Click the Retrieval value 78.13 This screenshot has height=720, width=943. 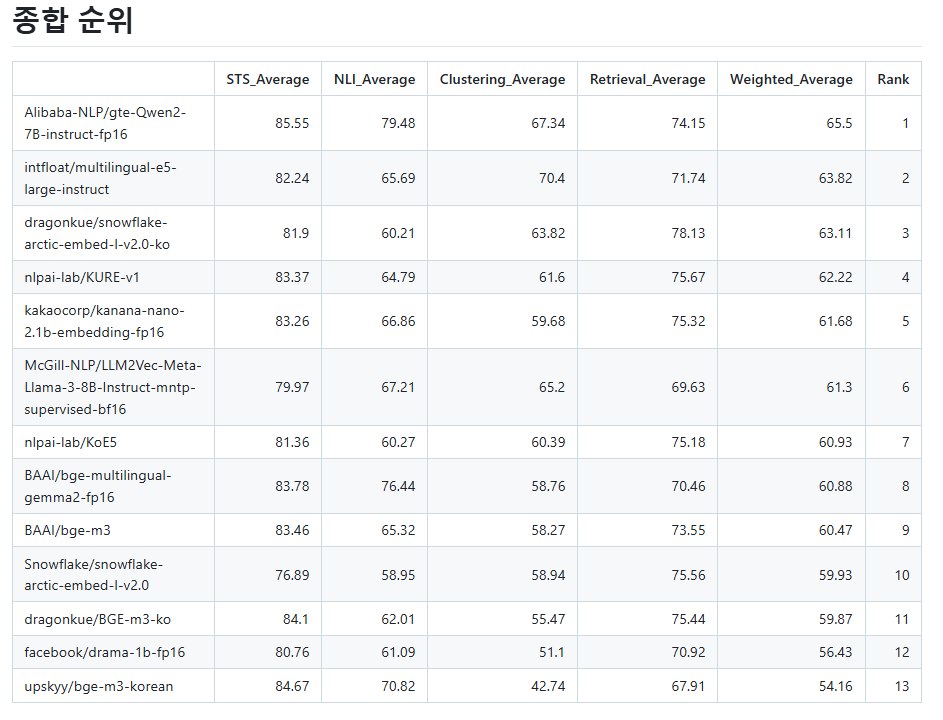point(688,233)
